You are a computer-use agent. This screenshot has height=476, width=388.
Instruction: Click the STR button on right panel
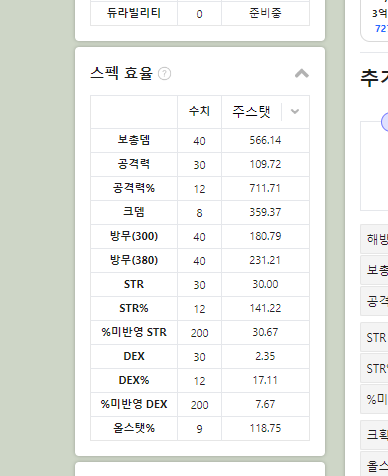pos(374,337)
